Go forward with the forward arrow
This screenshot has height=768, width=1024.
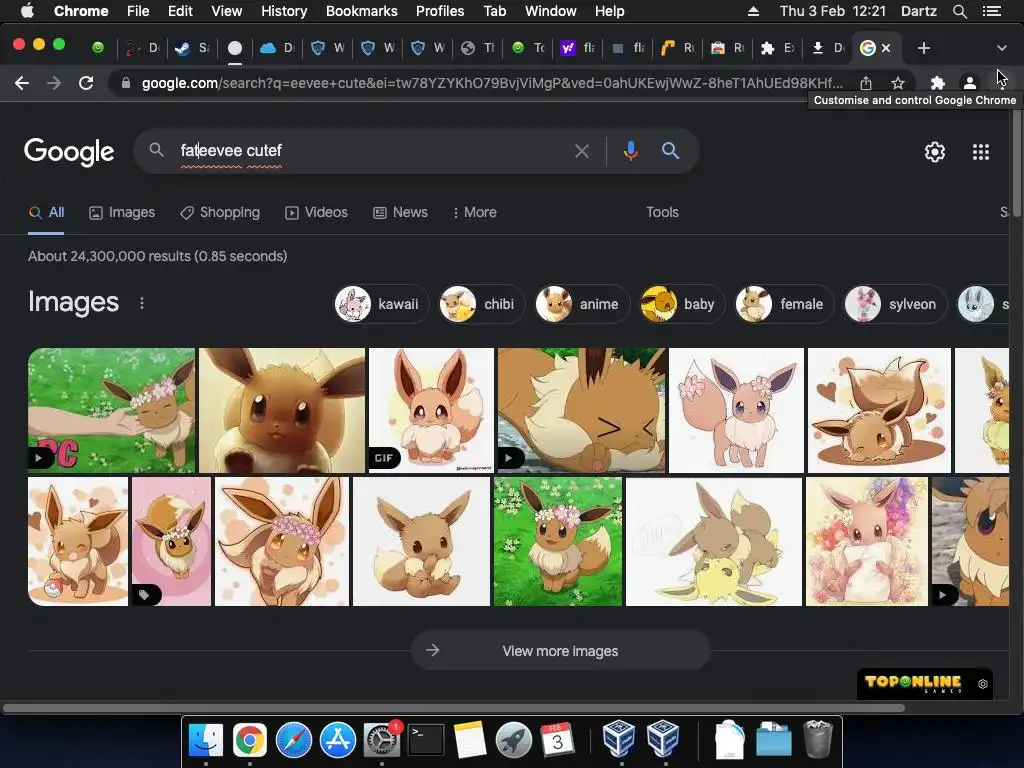coord(54,83)
